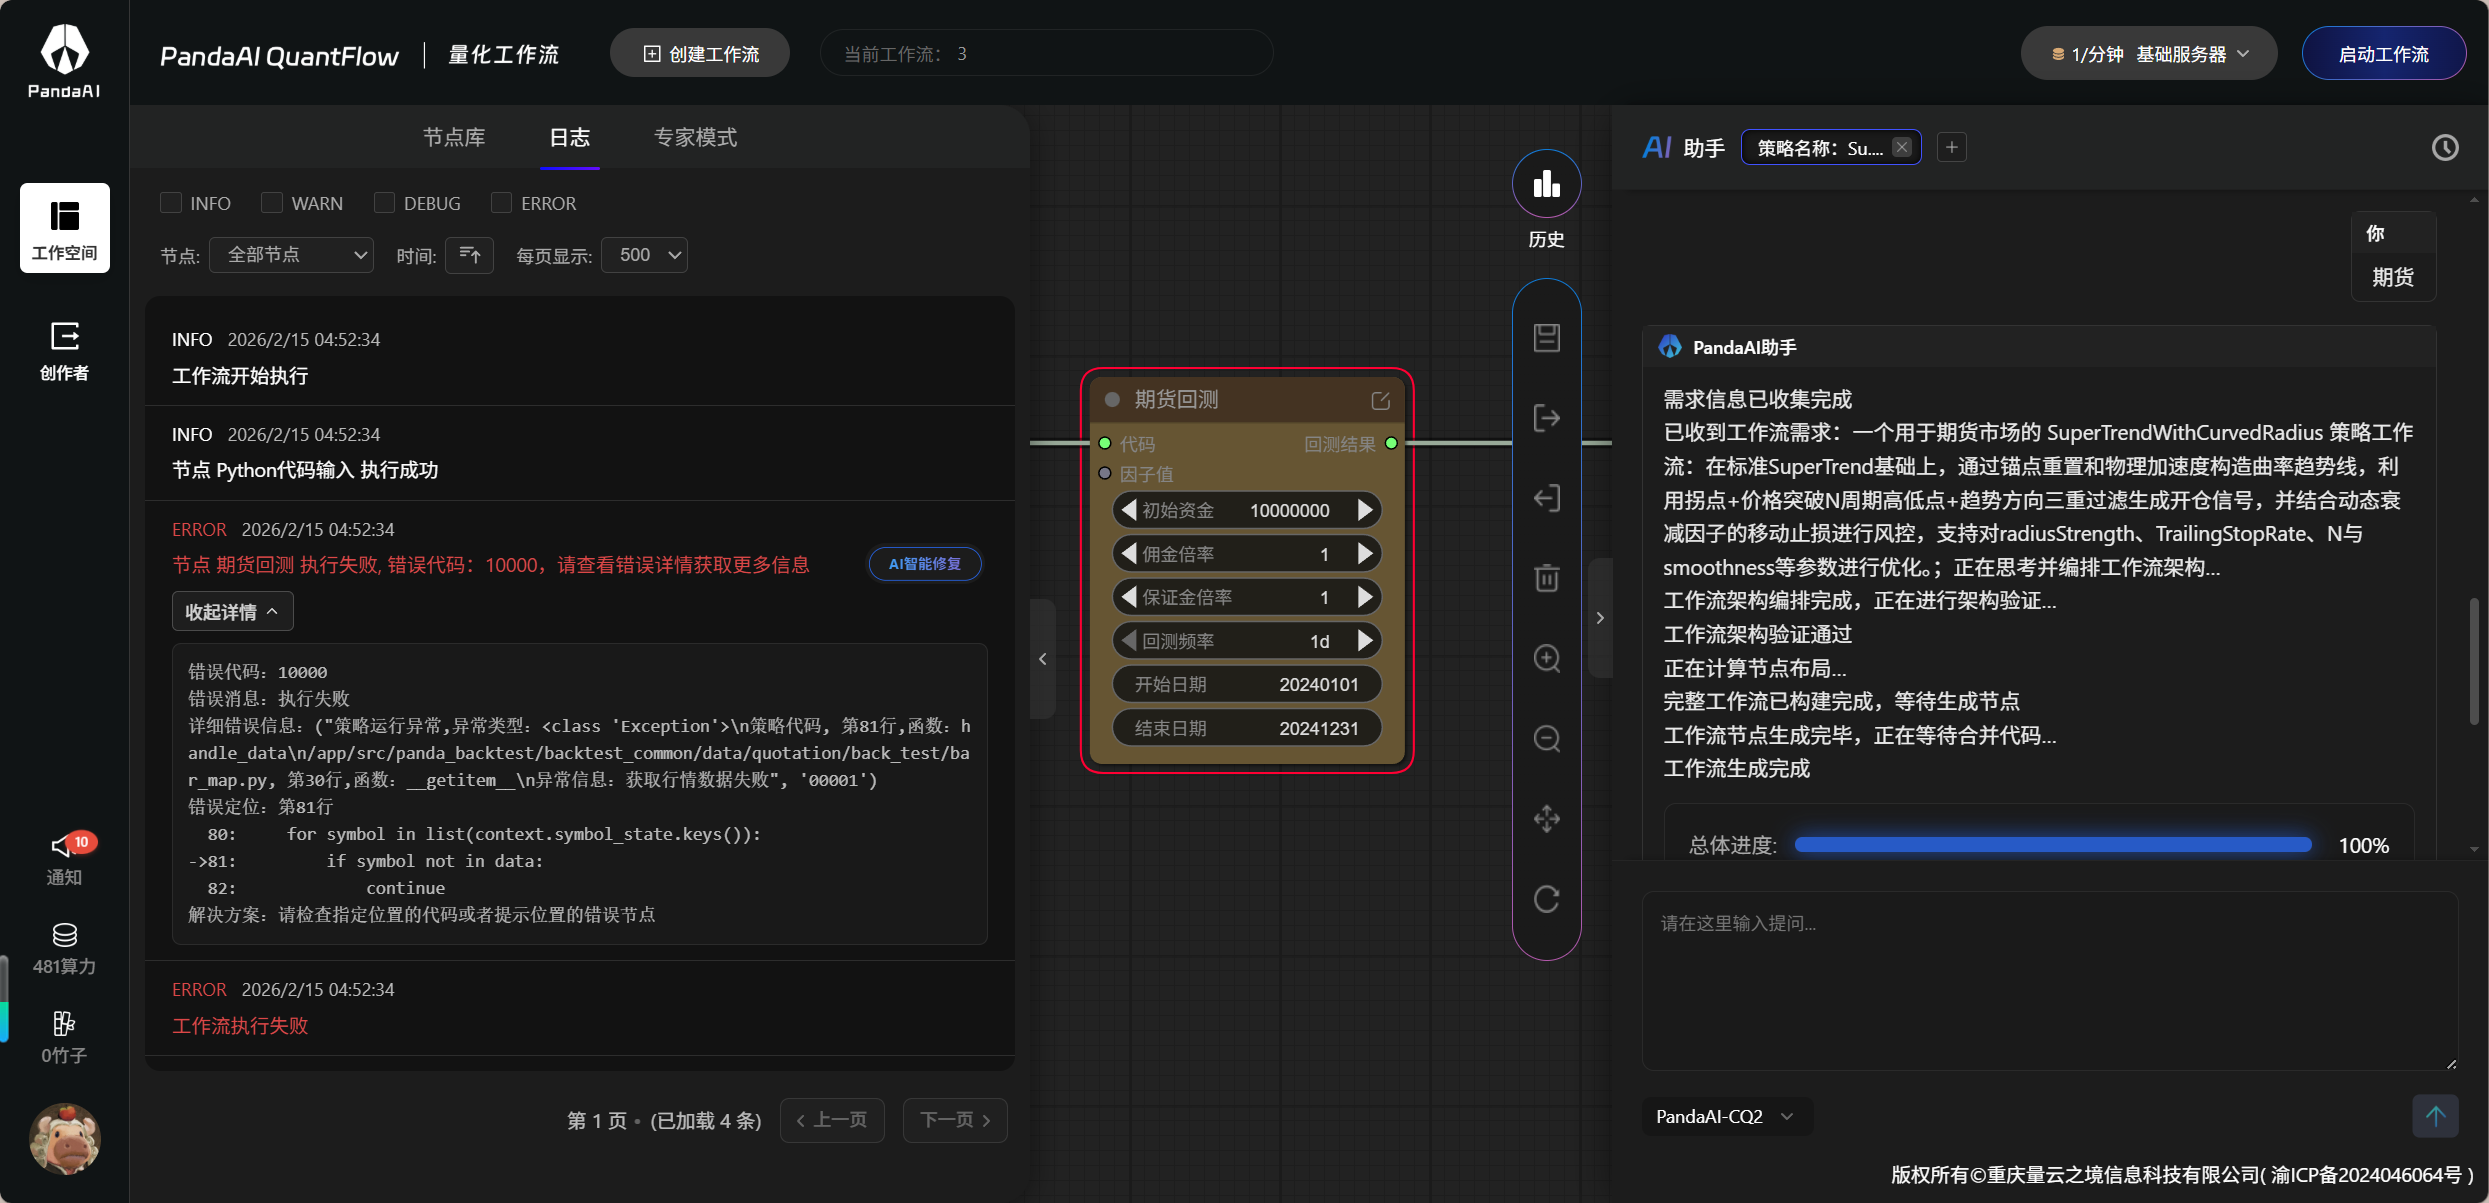Toggle the time sort order icon

point(469,255)
